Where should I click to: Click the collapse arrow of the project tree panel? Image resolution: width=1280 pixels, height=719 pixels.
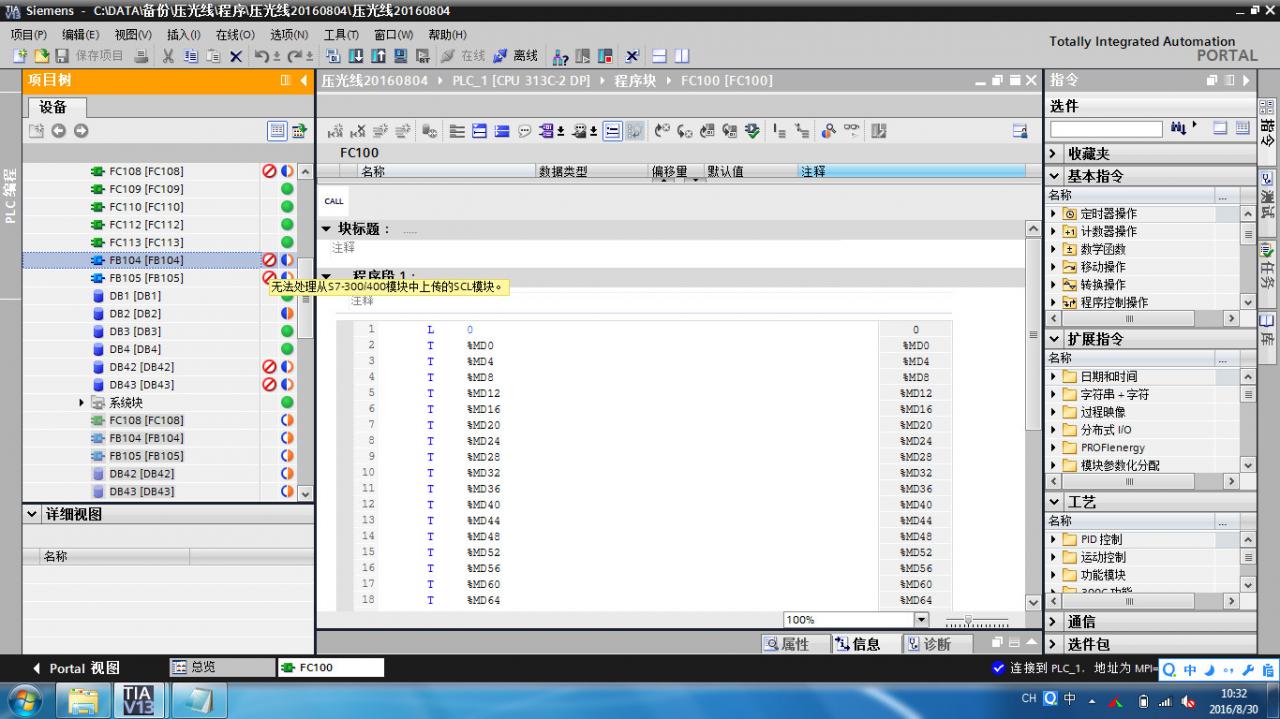(304, 80)
